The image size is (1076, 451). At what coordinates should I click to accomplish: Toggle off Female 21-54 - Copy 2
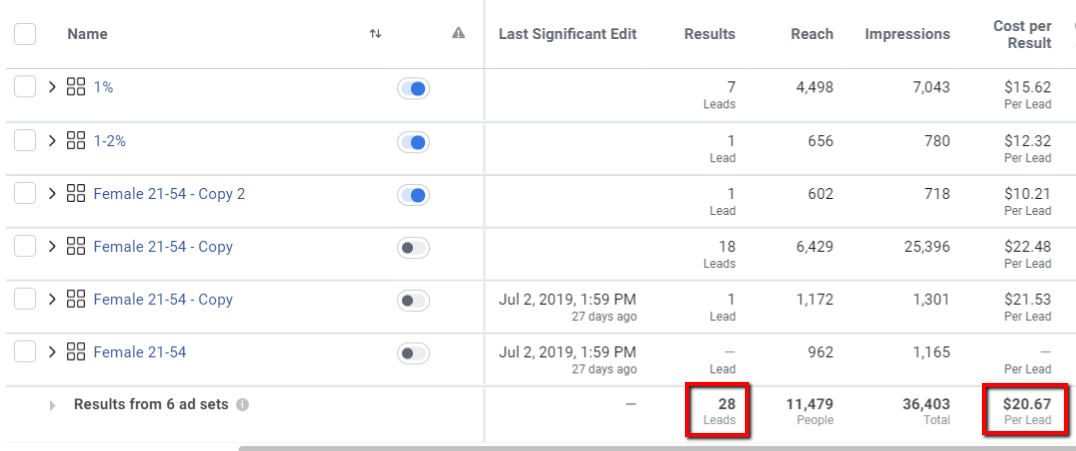click(x=413, y=195)
